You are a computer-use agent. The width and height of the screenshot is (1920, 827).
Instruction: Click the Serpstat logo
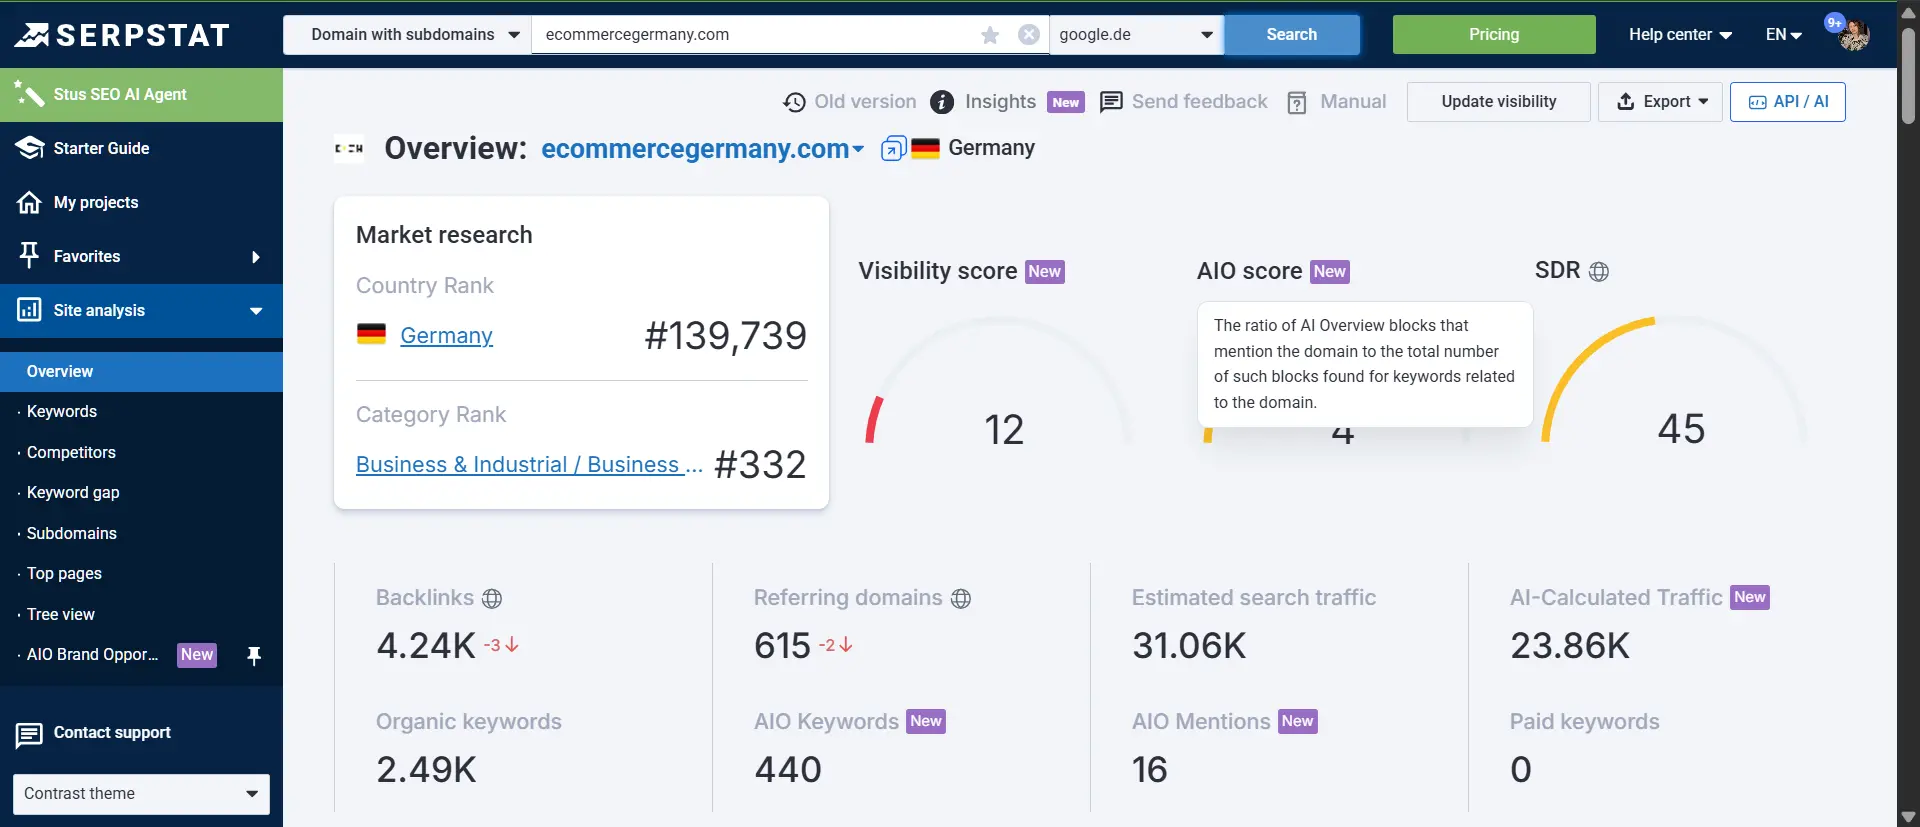[x=122, y=35]
